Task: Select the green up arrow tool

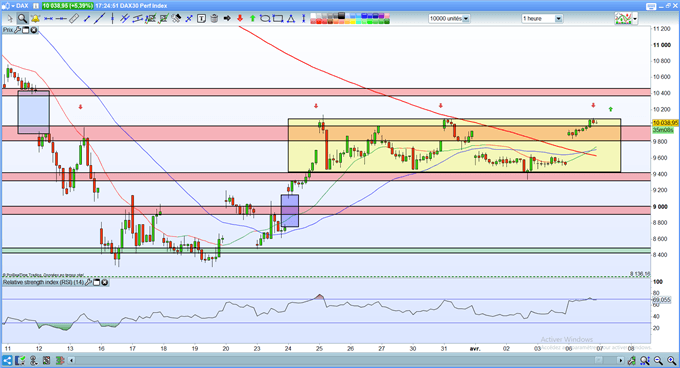Action: [x=252, y=19]
